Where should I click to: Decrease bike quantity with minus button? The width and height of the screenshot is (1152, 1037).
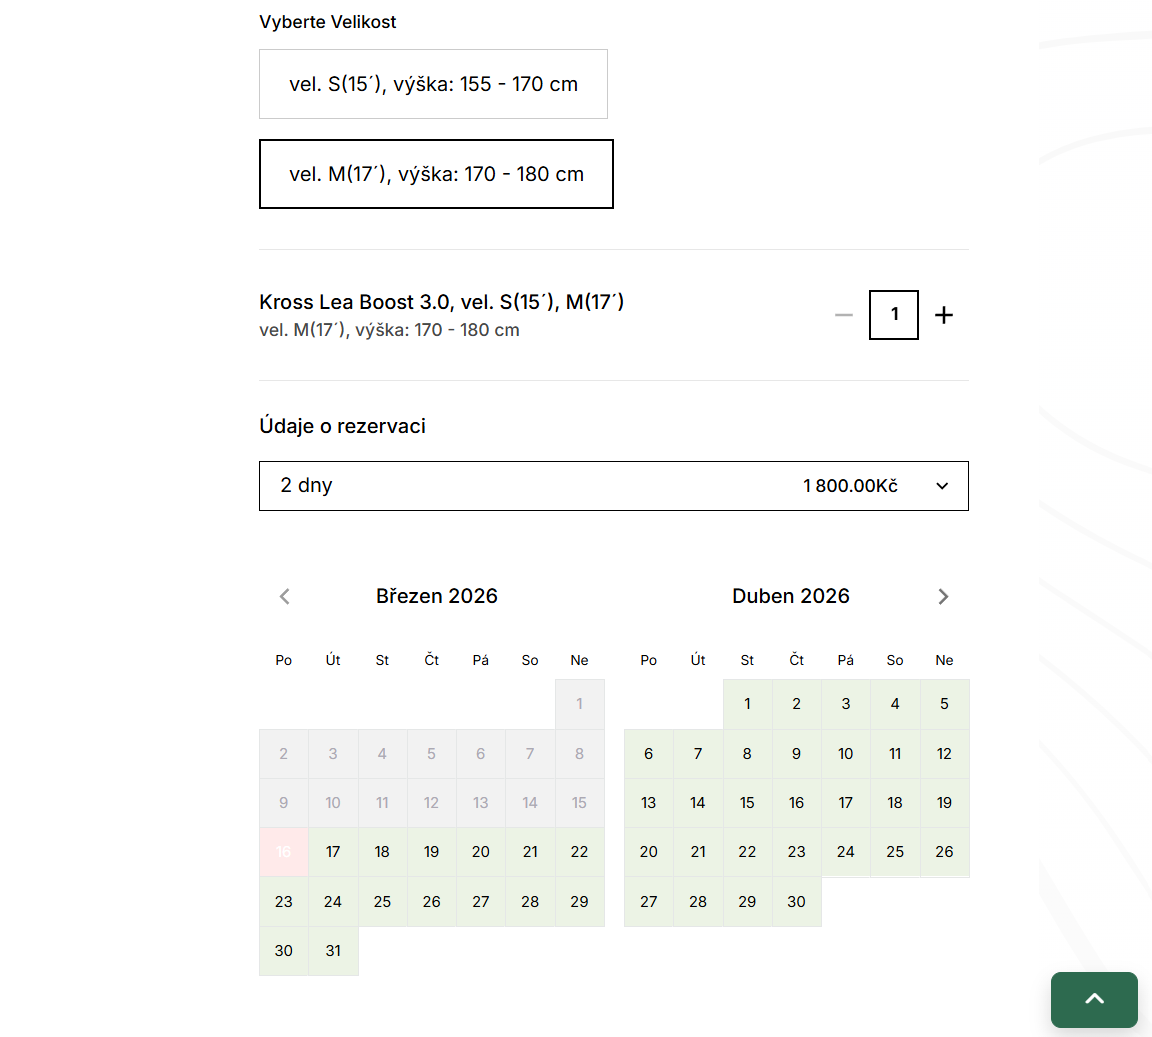844,315
